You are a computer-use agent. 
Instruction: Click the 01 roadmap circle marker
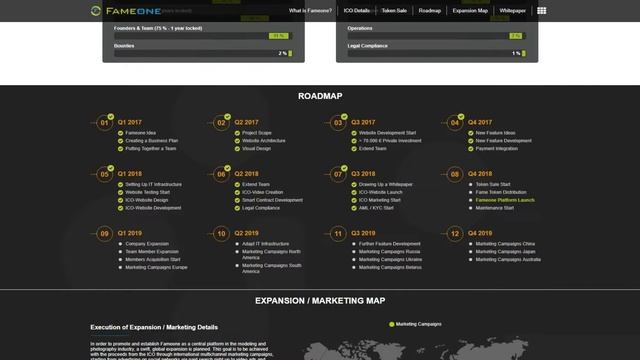[104, 123]
